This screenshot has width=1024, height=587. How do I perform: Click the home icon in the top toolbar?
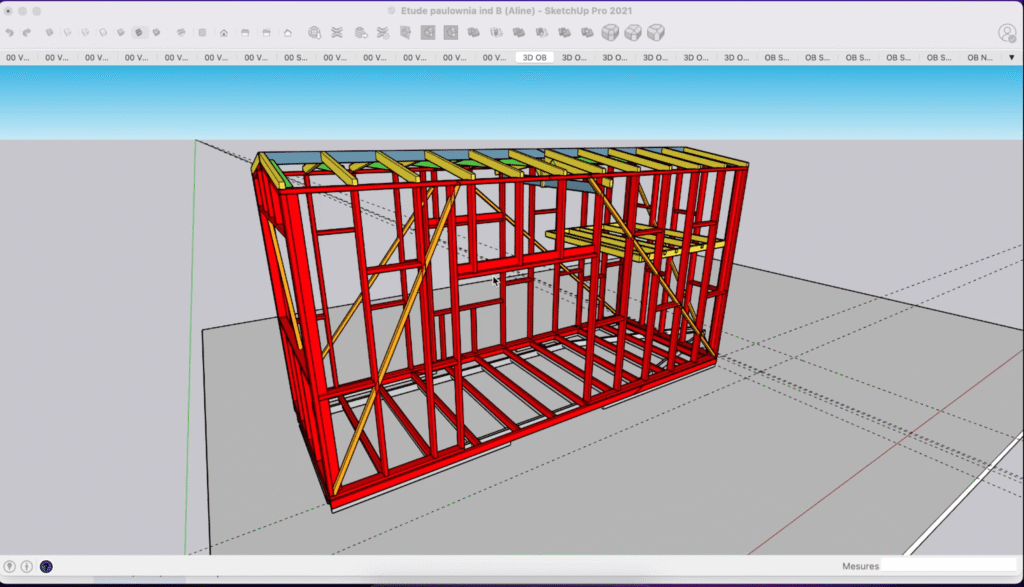click(x=225, y=31)
